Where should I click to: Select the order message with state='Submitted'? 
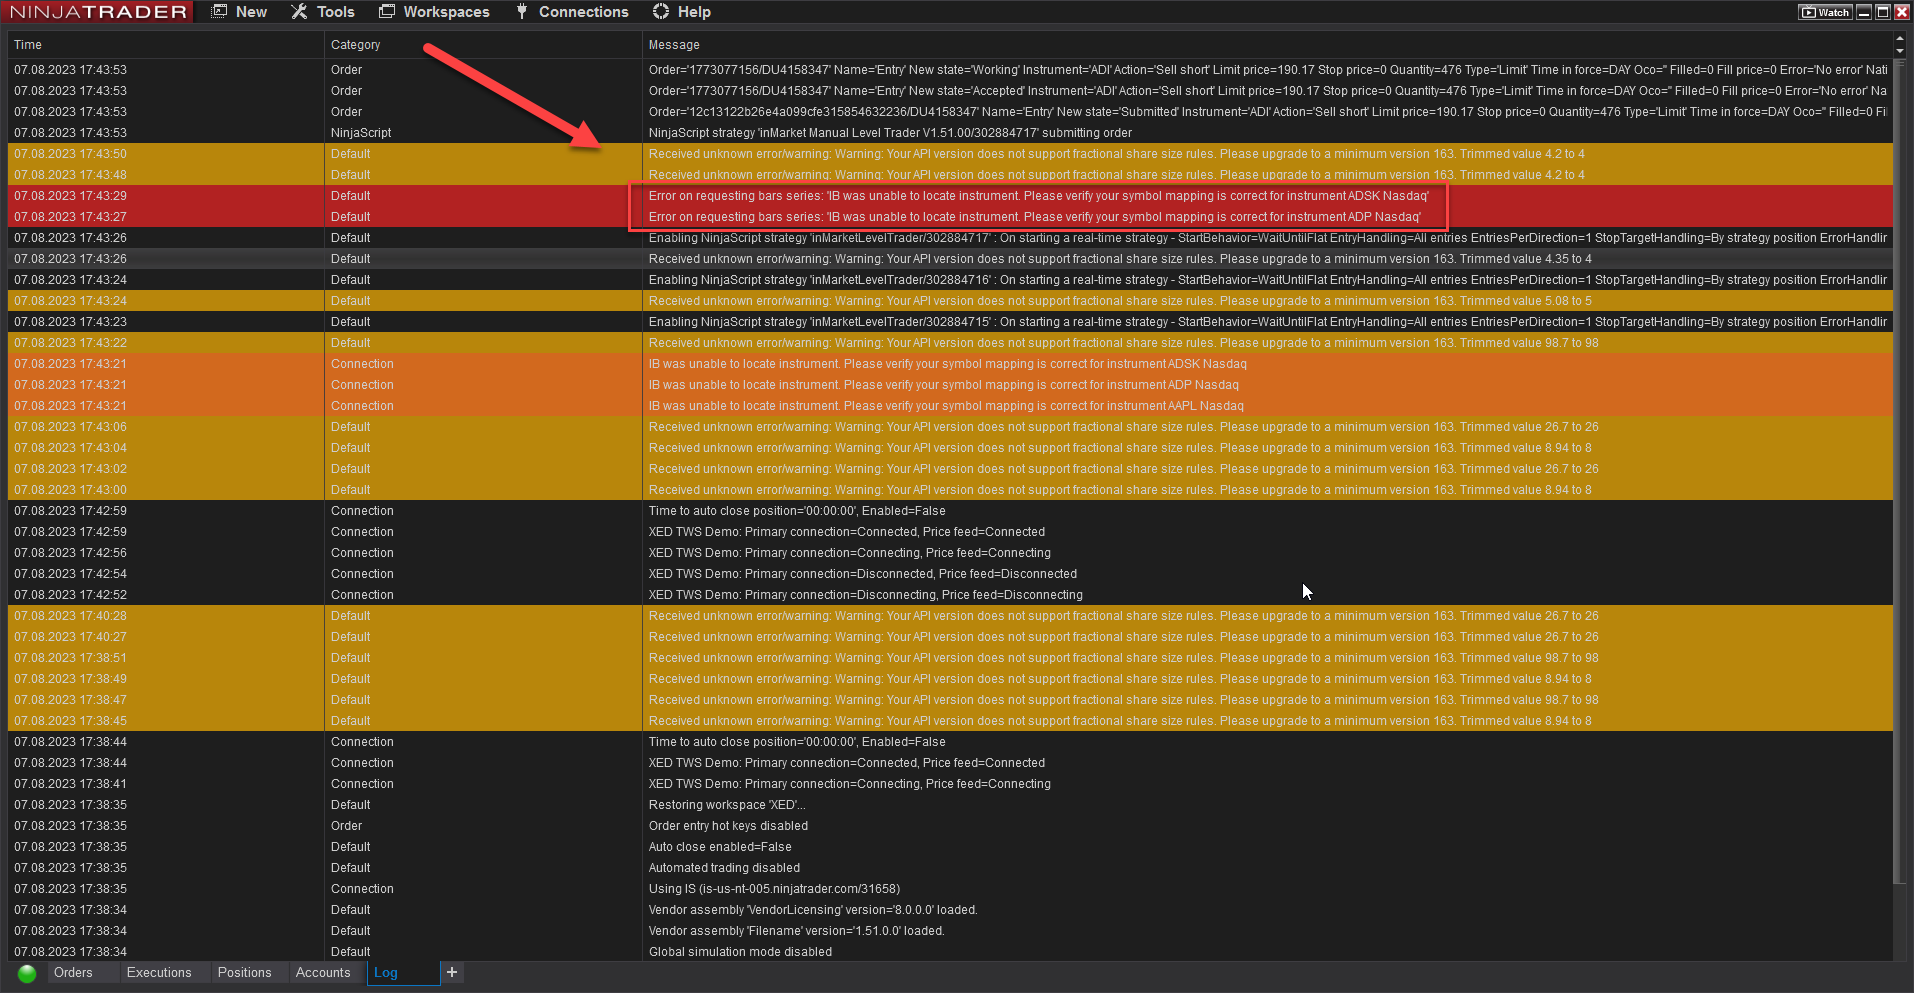coord(1268,112)
